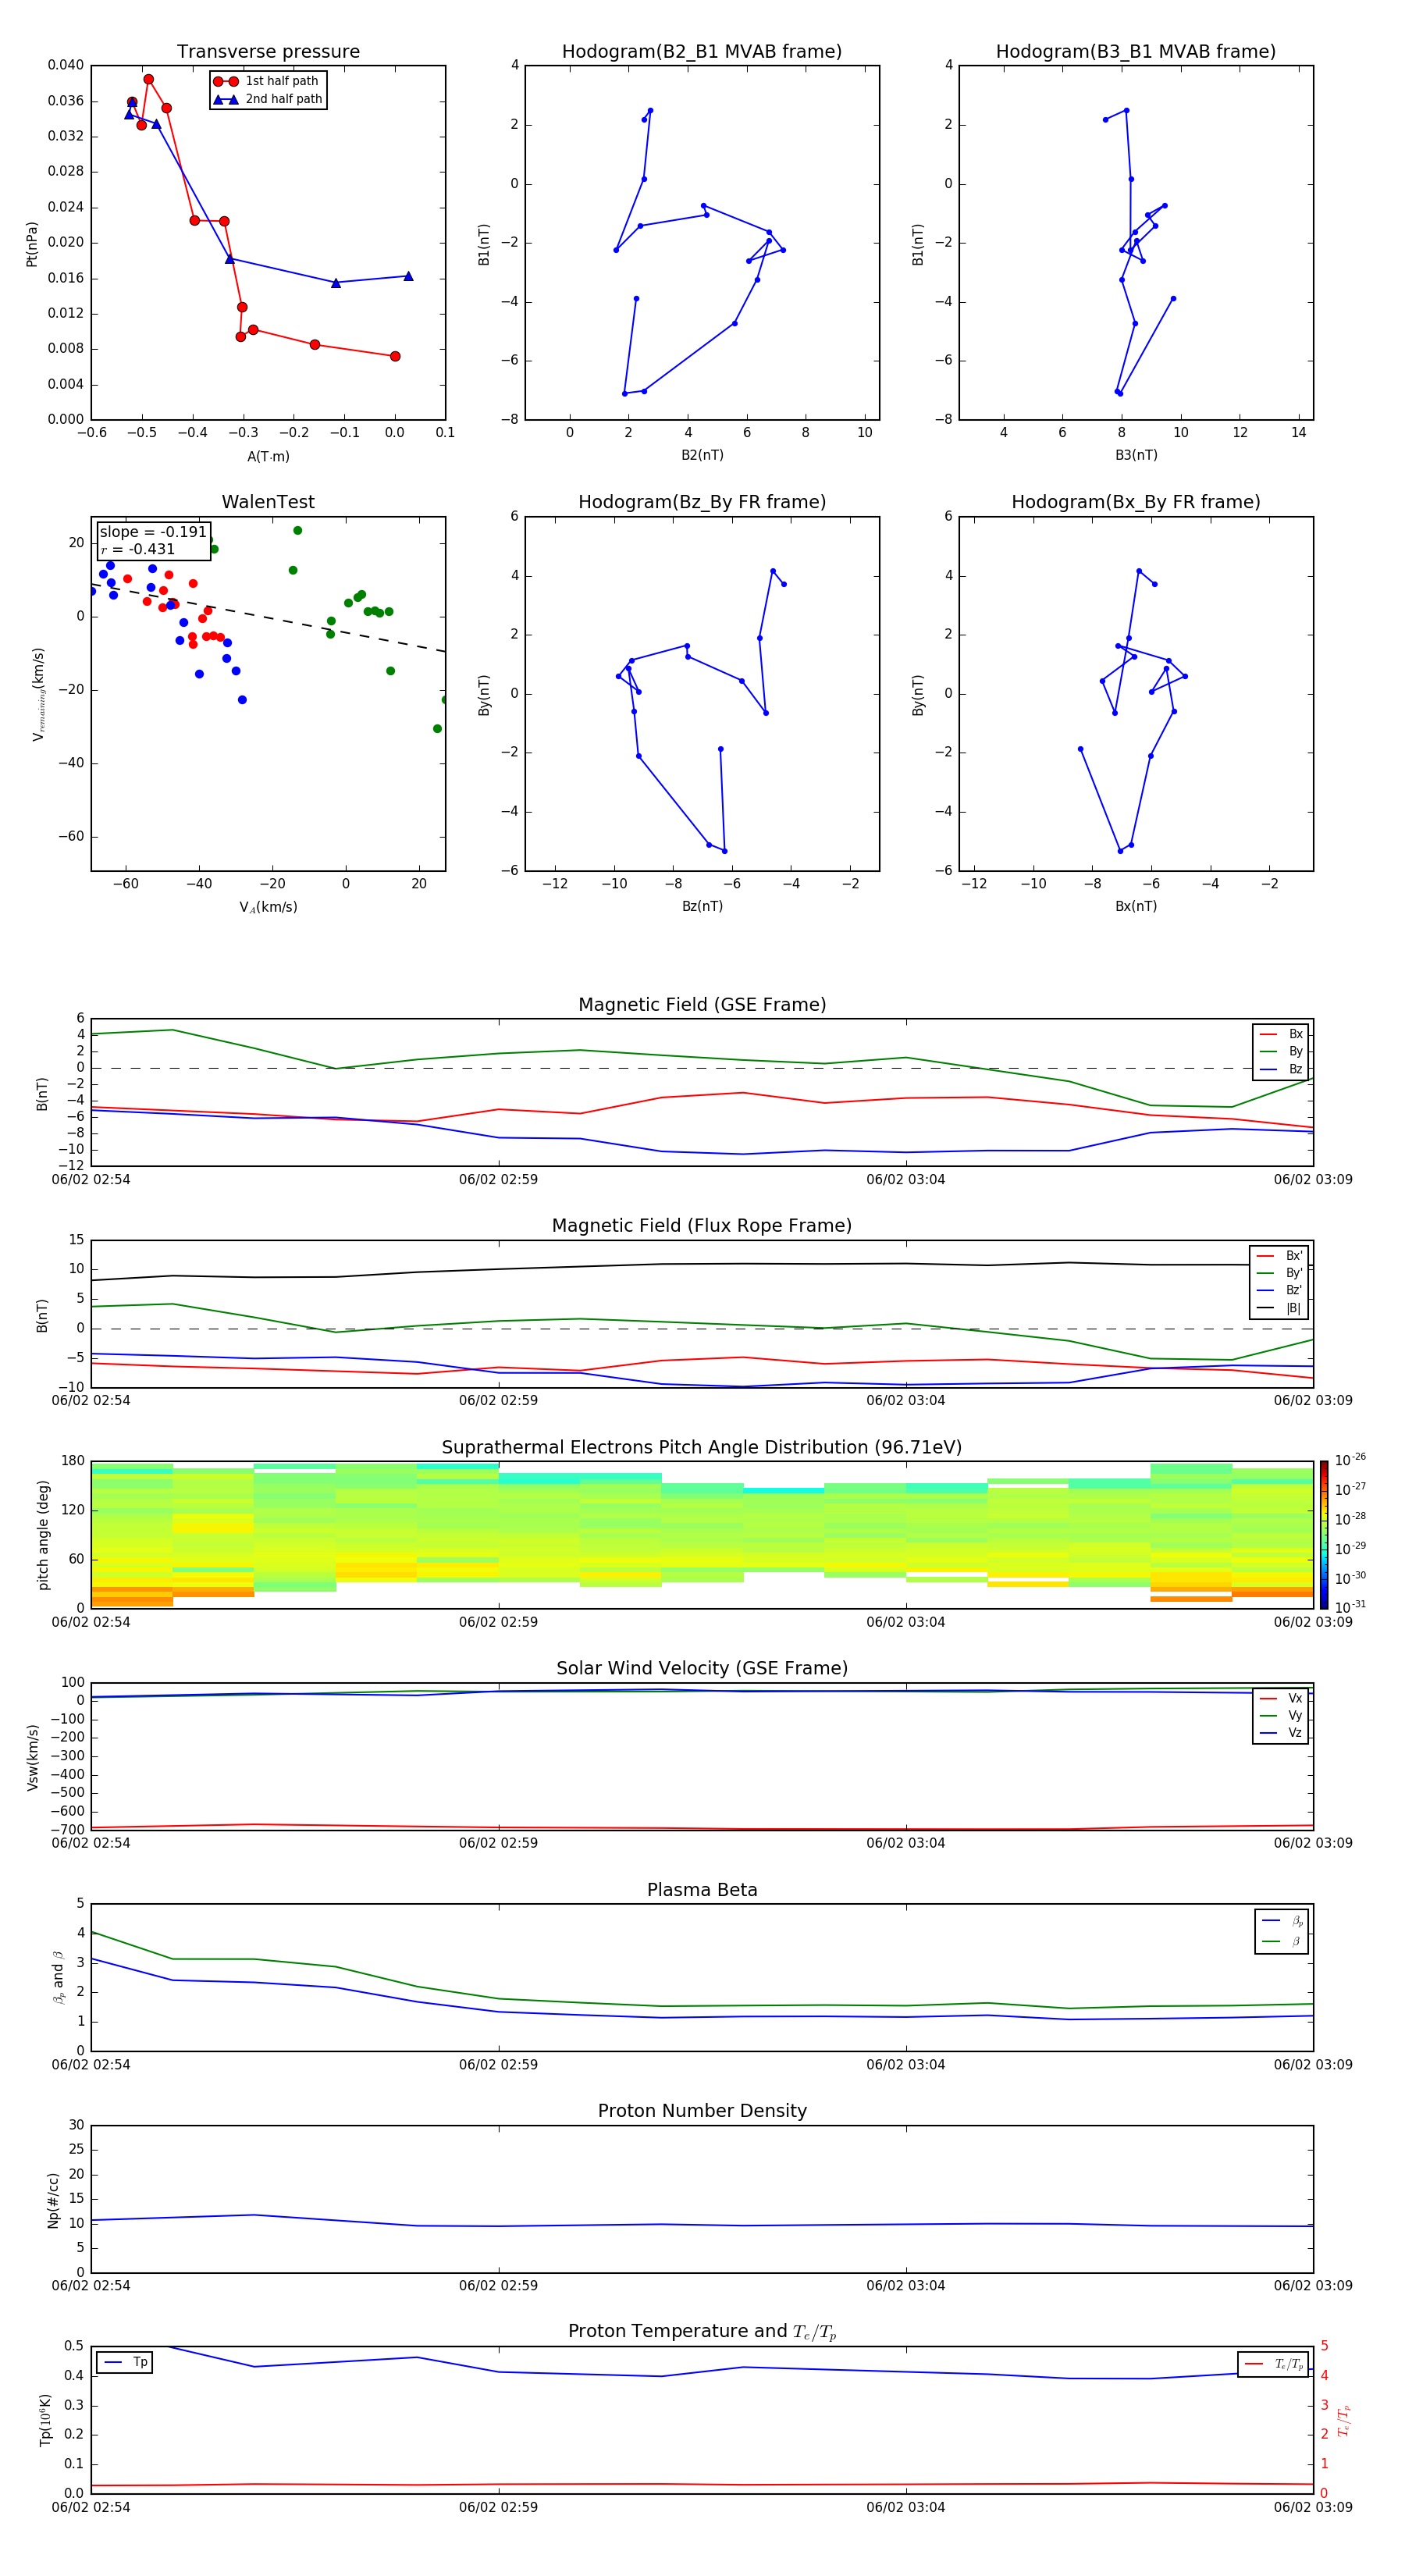This screenshot has height=2576, width=1405.
Task: Click the '10^-31' colorbar tick label
Action: (x=1350, y=1607)
